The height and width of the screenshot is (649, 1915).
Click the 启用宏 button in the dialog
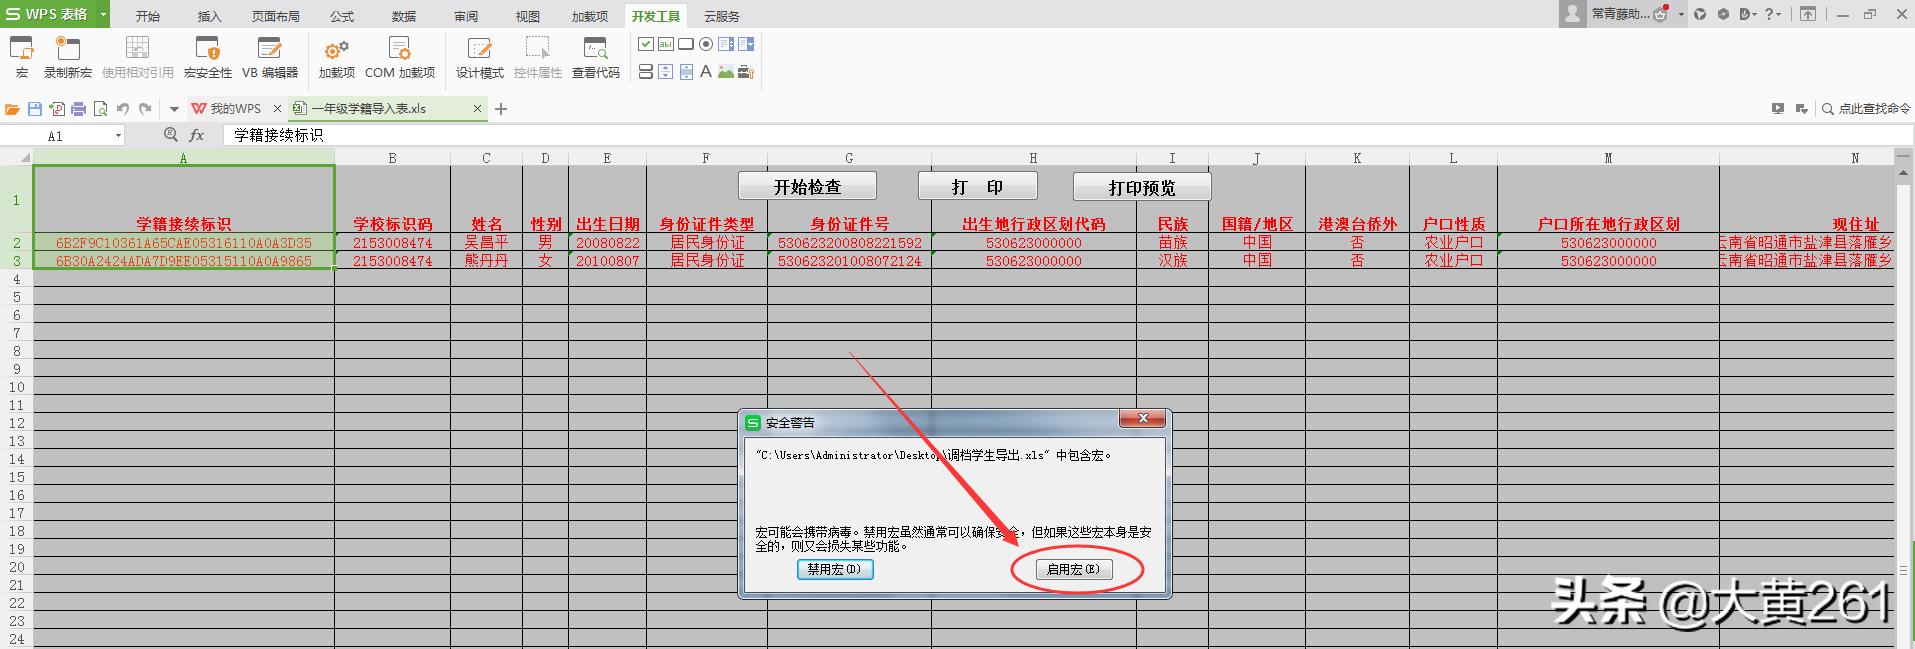point(1073,569)
